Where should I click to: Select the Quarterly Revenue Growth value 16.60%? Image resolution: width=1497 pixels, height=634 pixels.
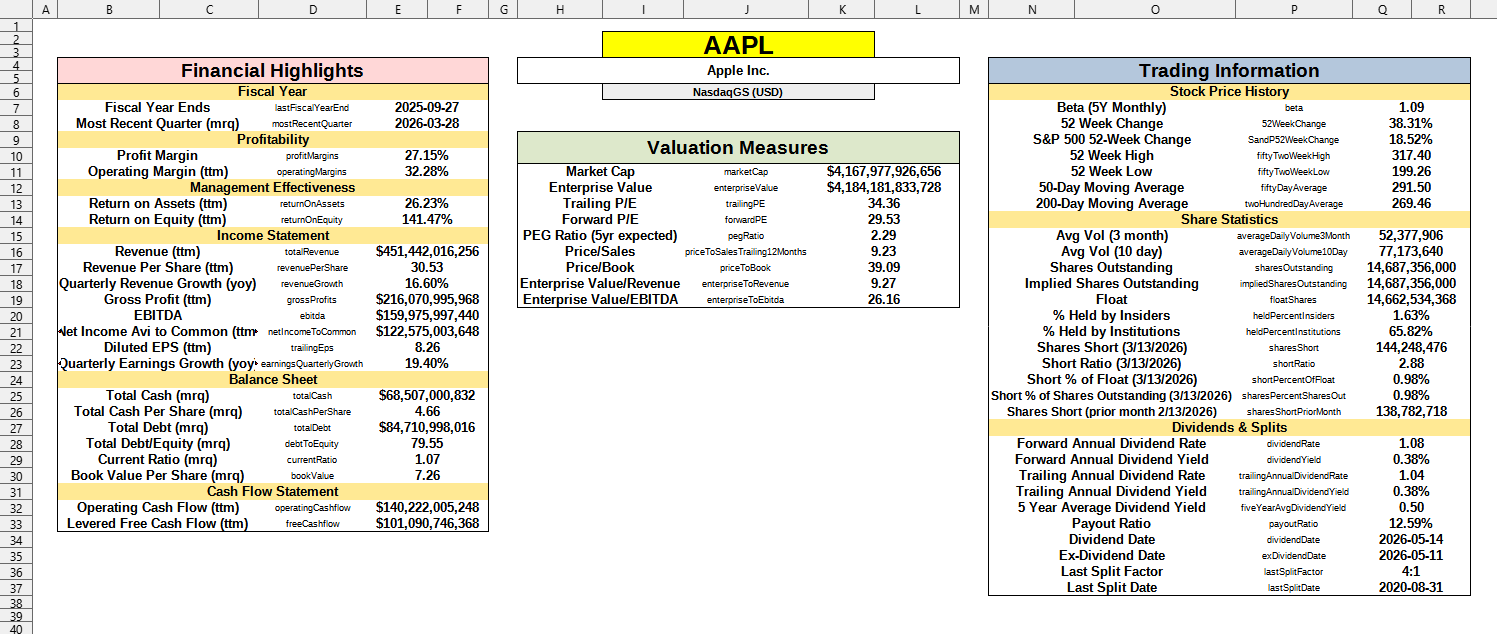(x=427, y=283)
